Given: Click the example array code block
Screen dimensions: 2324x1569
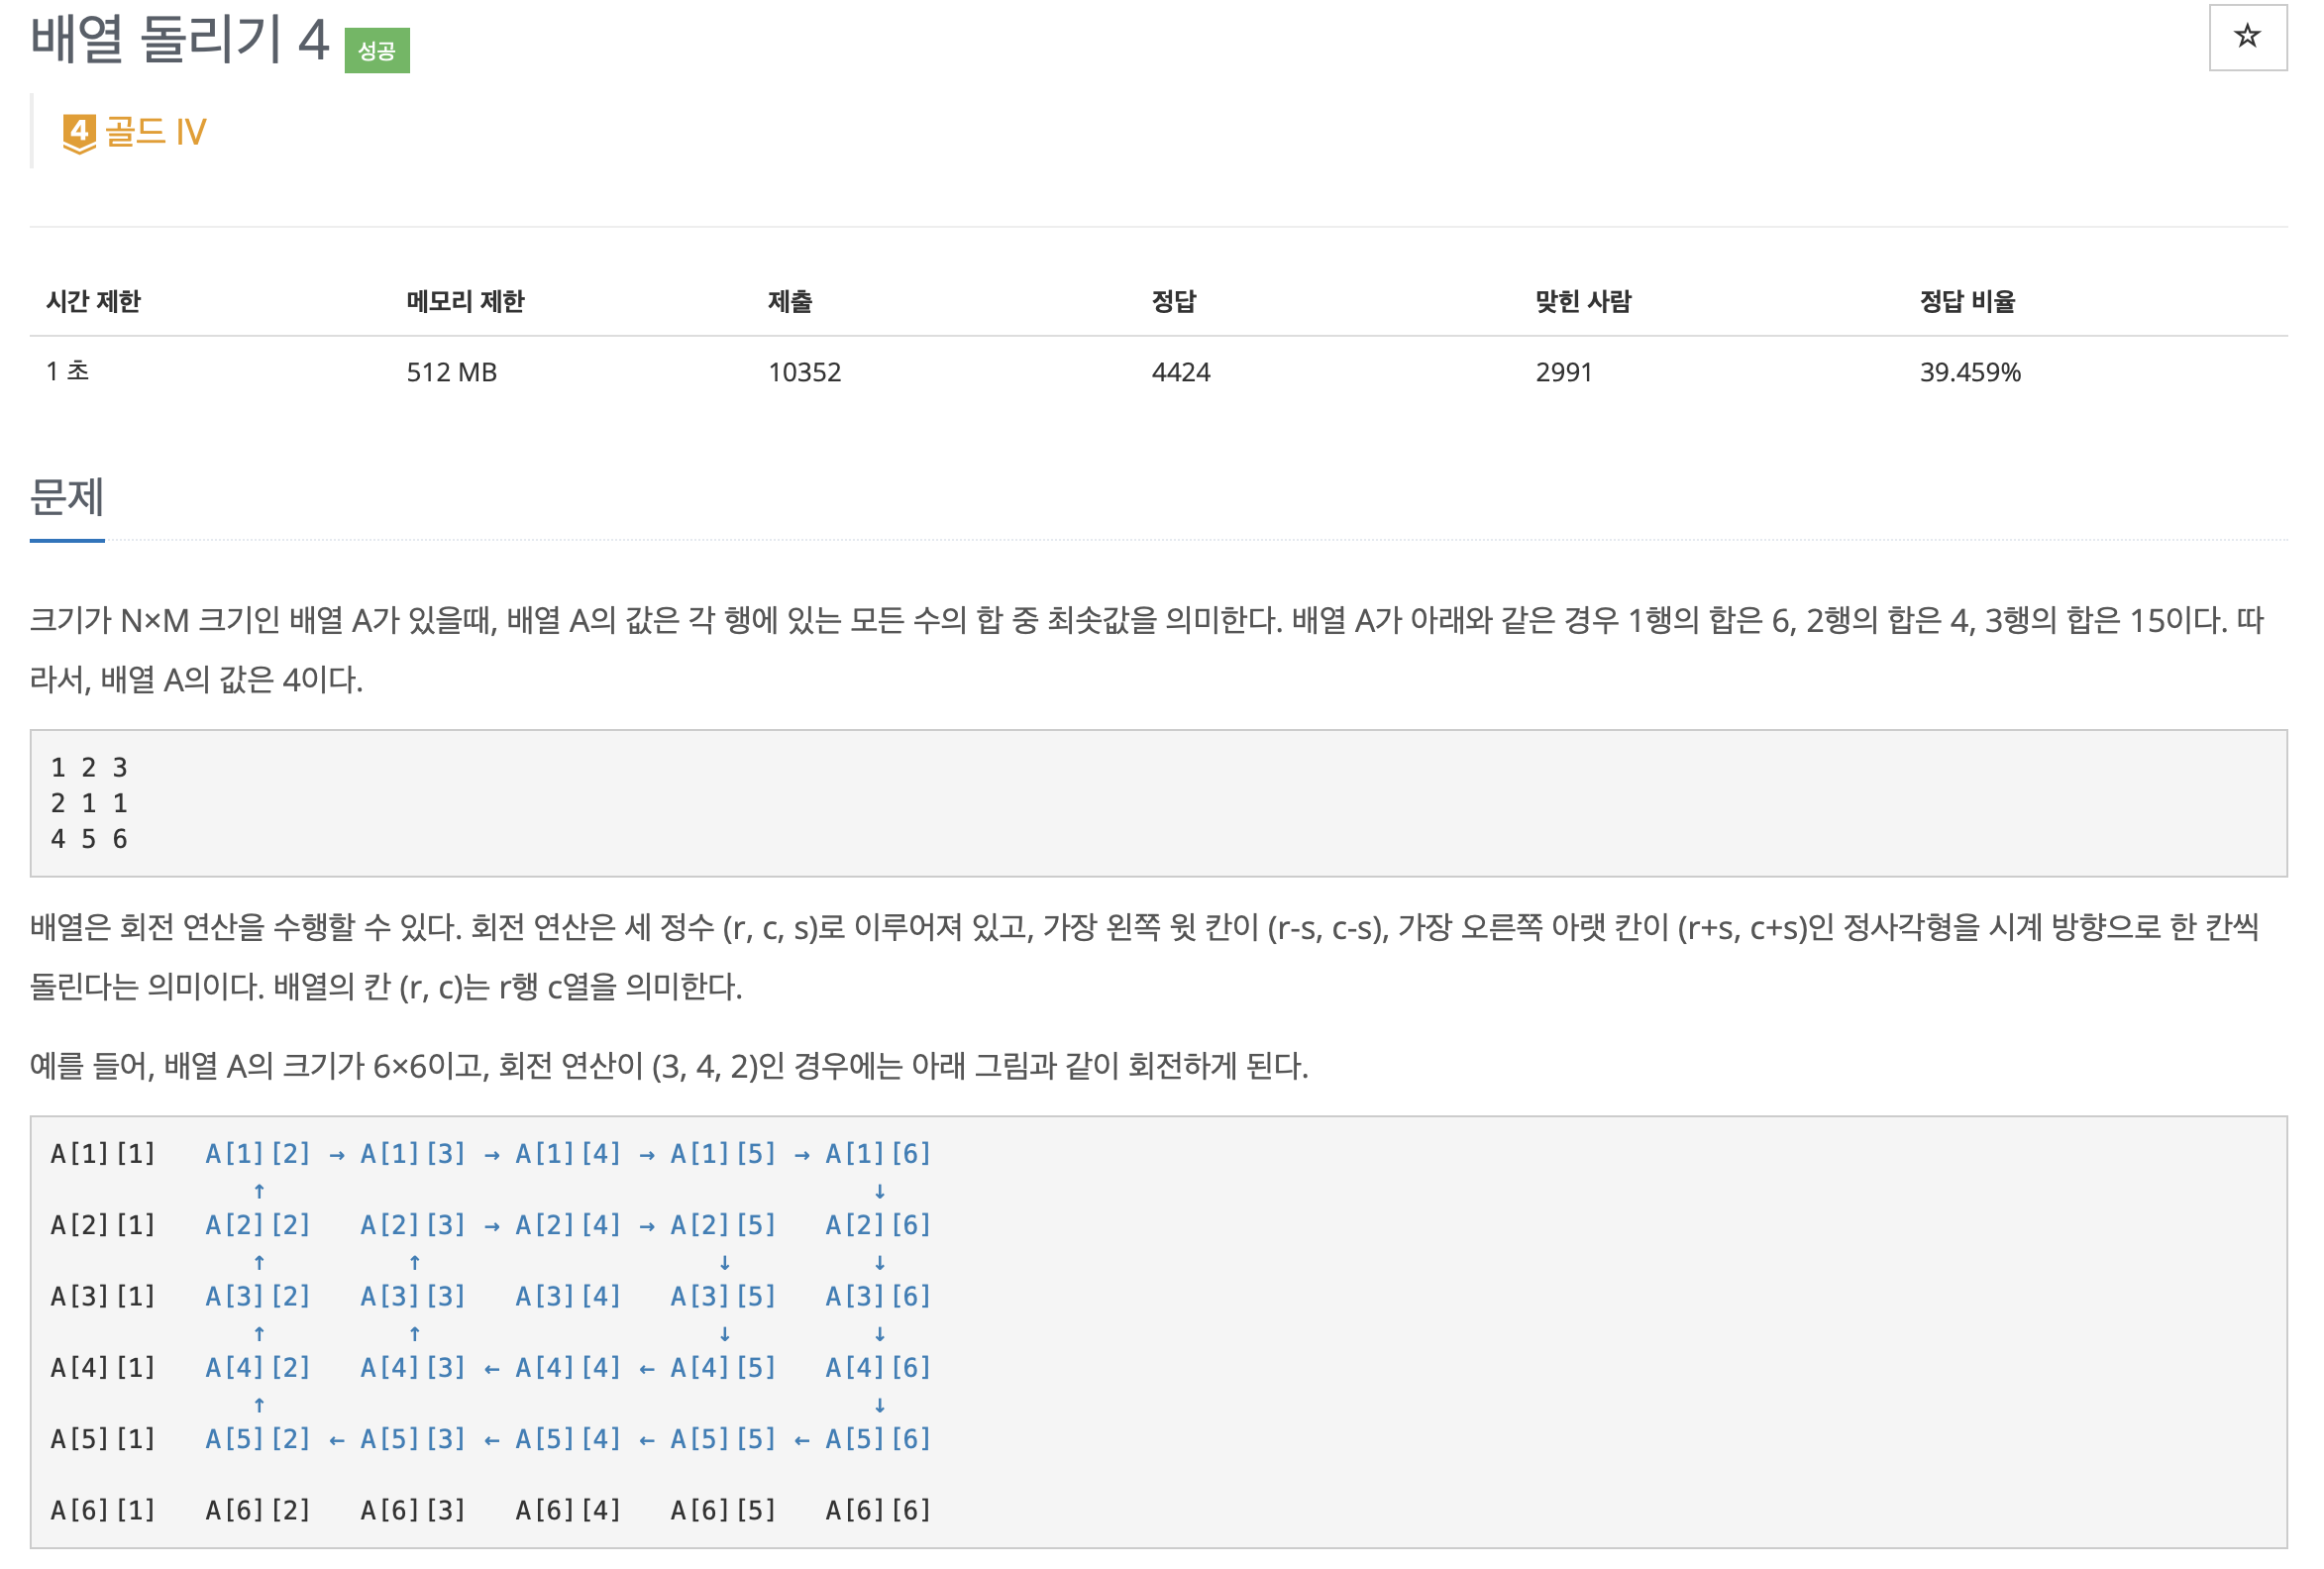Looking at the screenshot, I should (x=1157, y=803).
